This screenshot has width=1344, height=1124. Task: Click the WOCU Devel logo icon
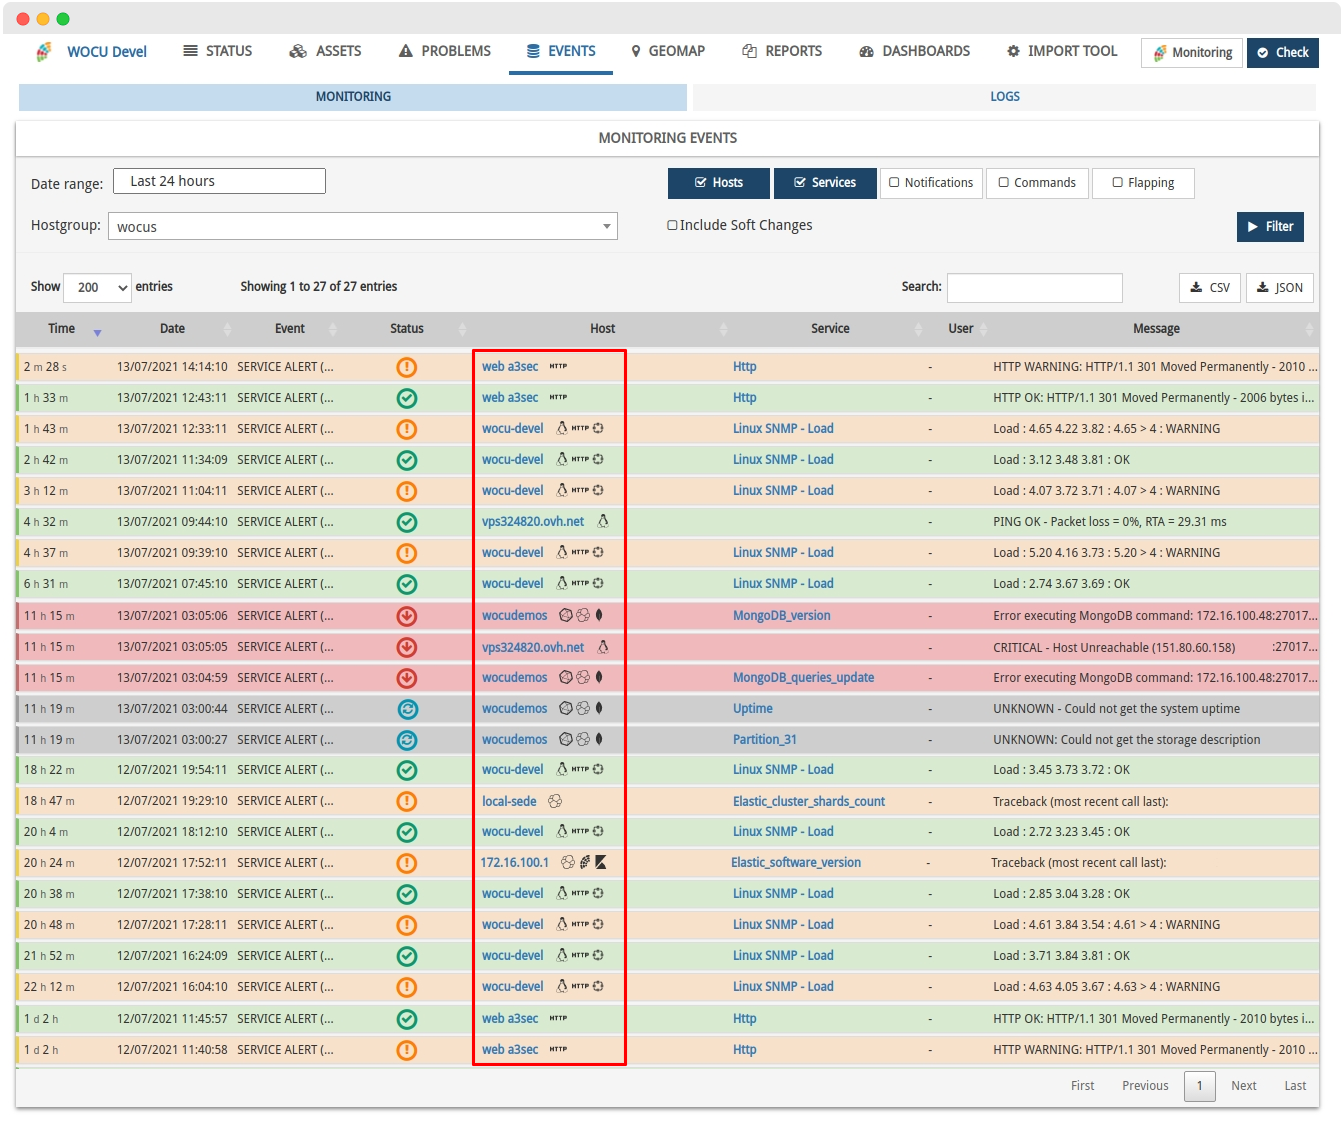point(44,52)
